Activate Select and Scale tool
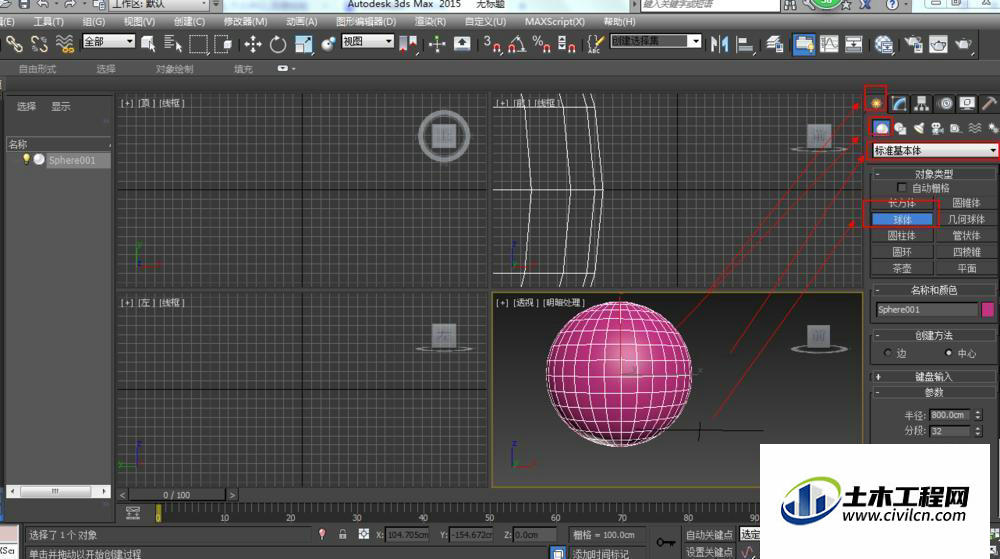Viewport: 1000px width, 559px height. (x=304, y=44)
